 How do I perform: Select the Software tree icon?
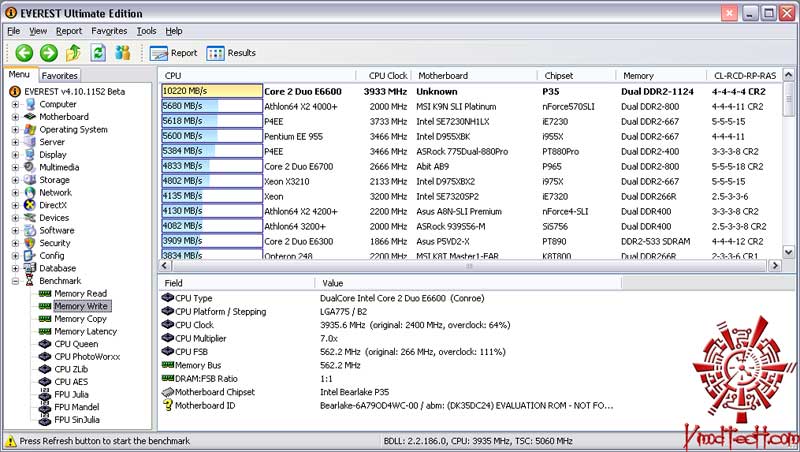(x=30, y=230)
